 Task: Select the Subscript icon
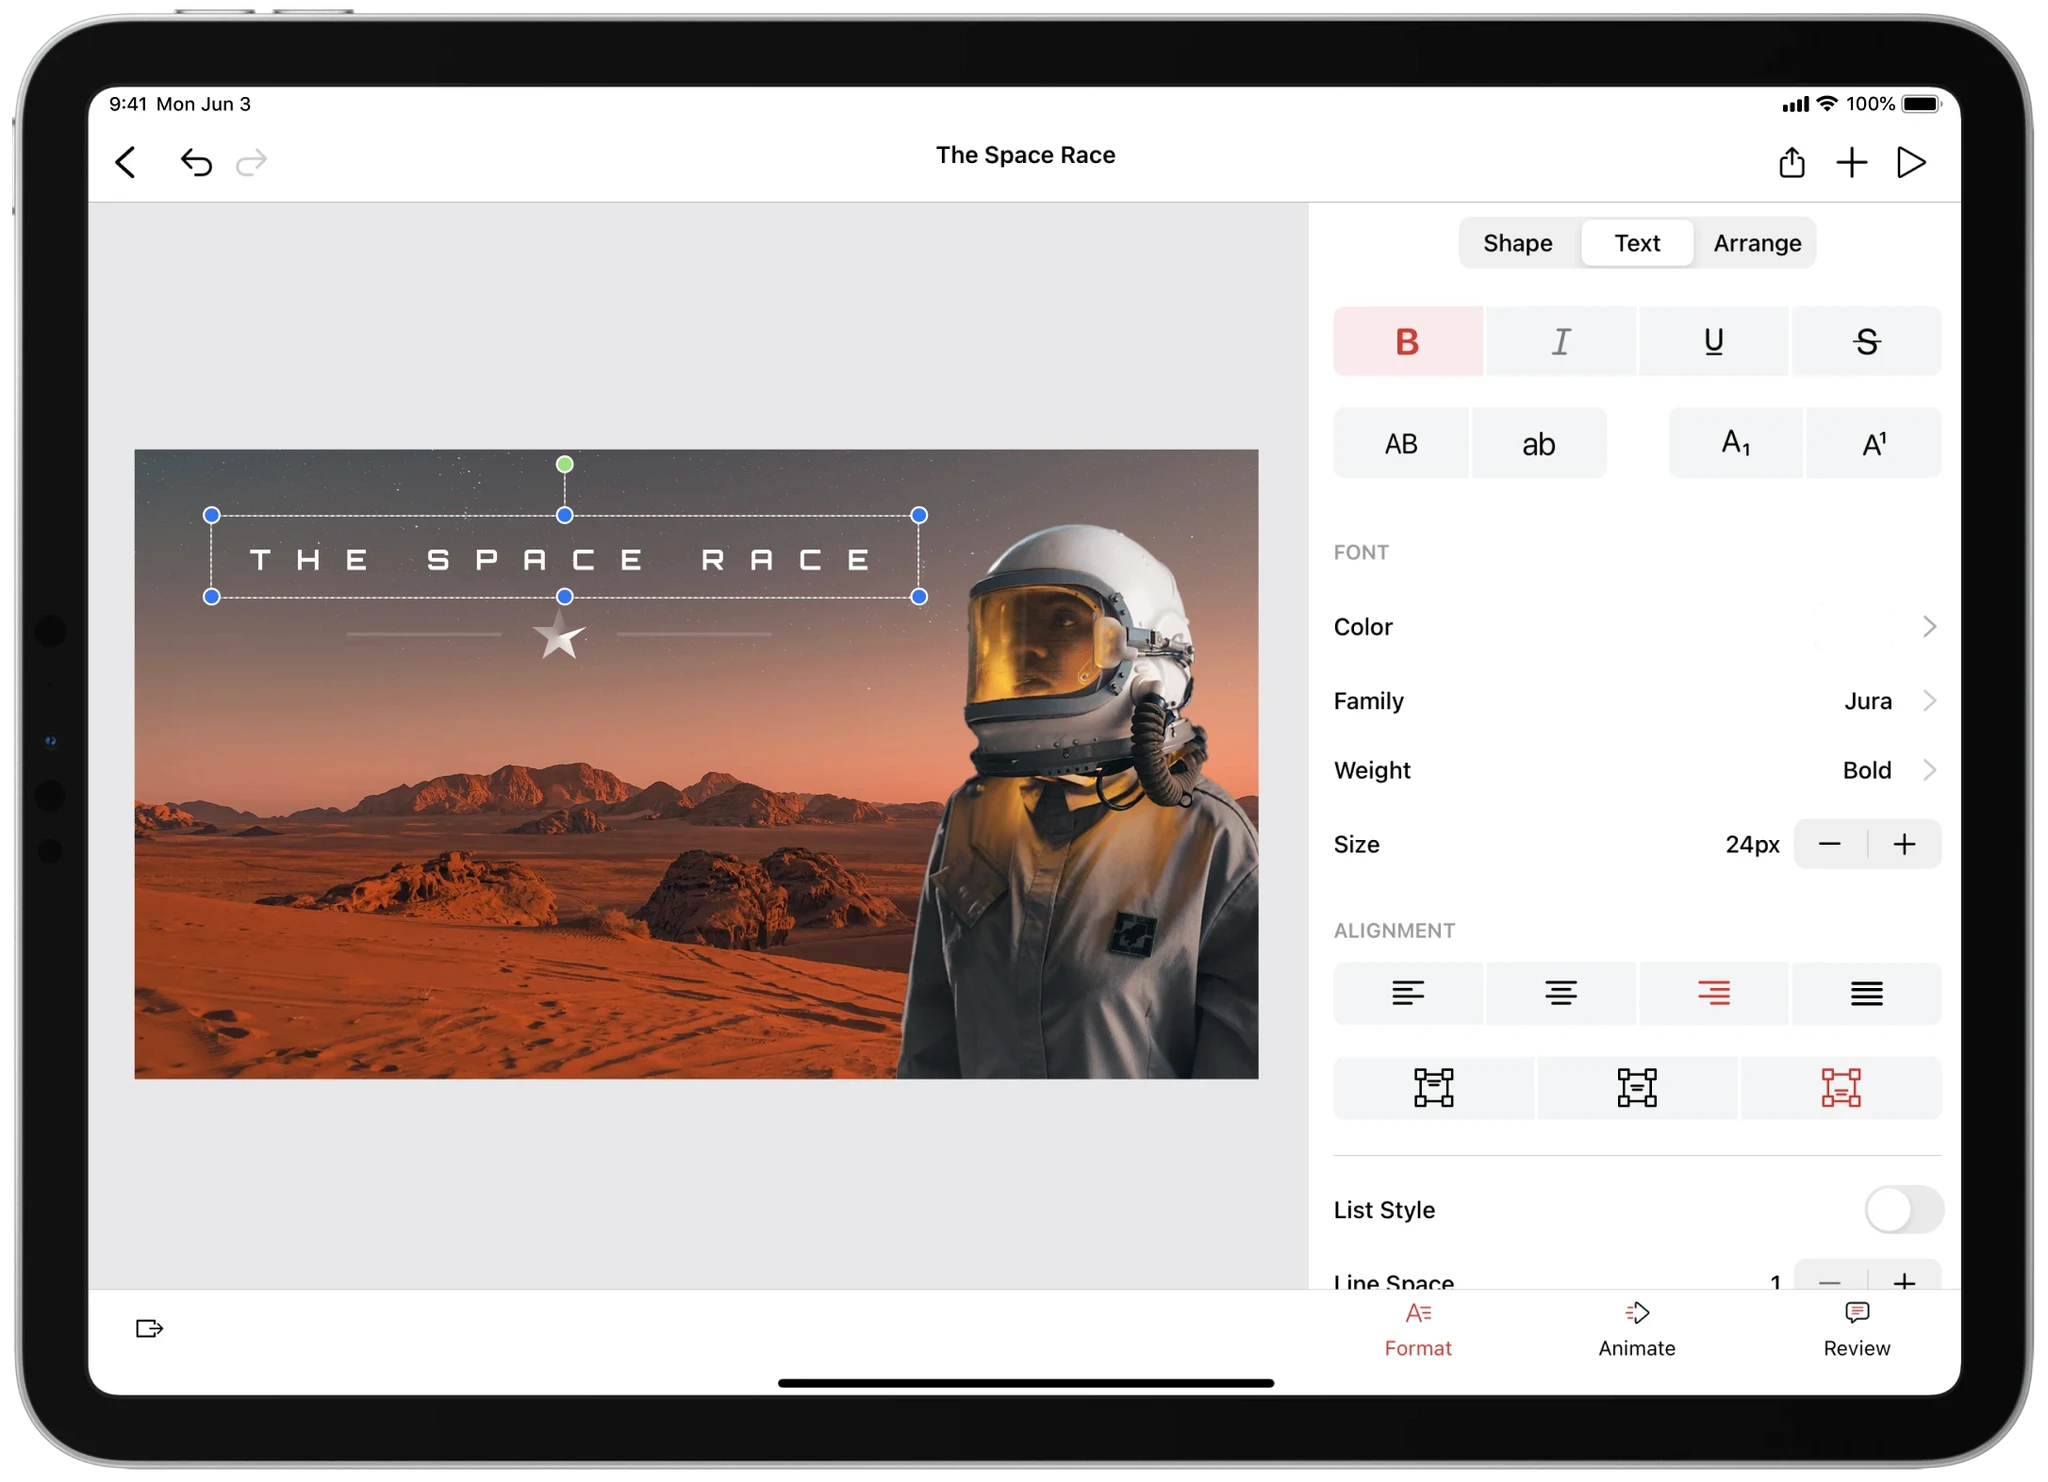1736,443
